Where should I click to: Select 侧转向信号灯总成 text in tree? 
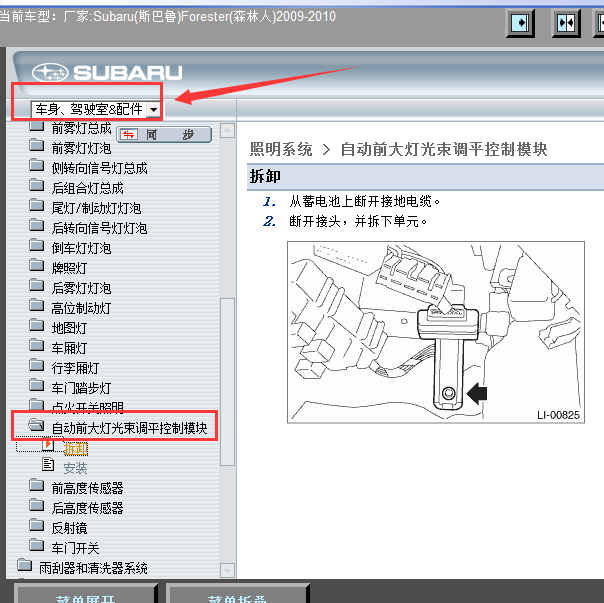click(x=99, y=168)
